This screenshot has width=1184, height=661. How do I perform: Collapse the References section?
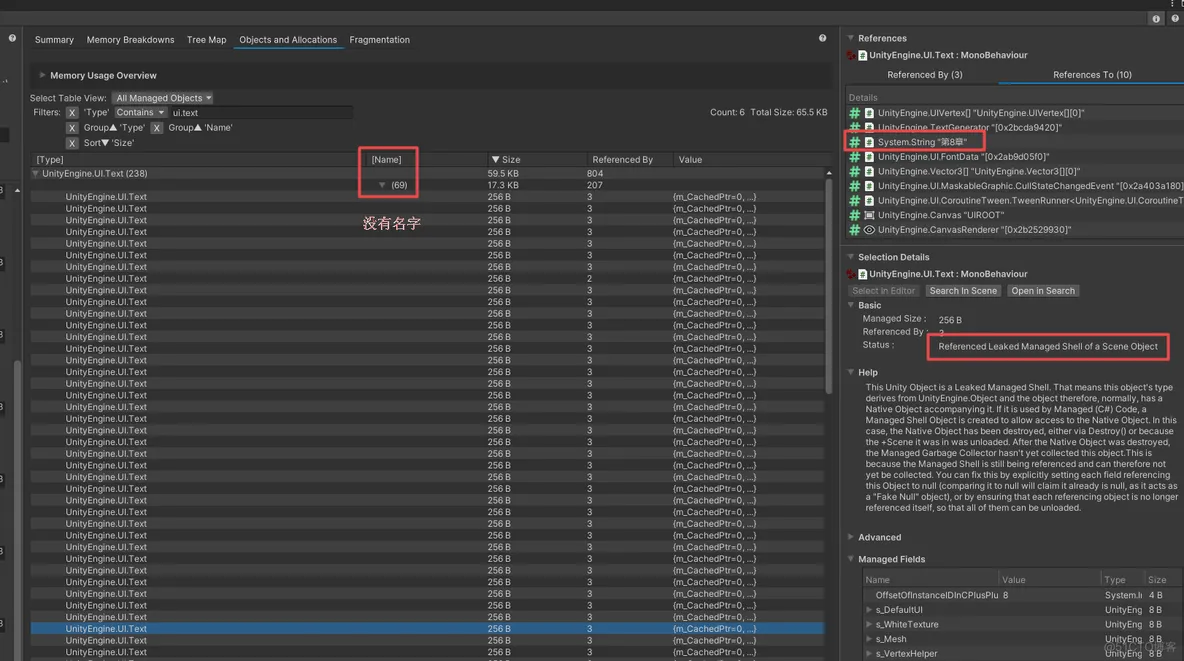coord(851,38)
